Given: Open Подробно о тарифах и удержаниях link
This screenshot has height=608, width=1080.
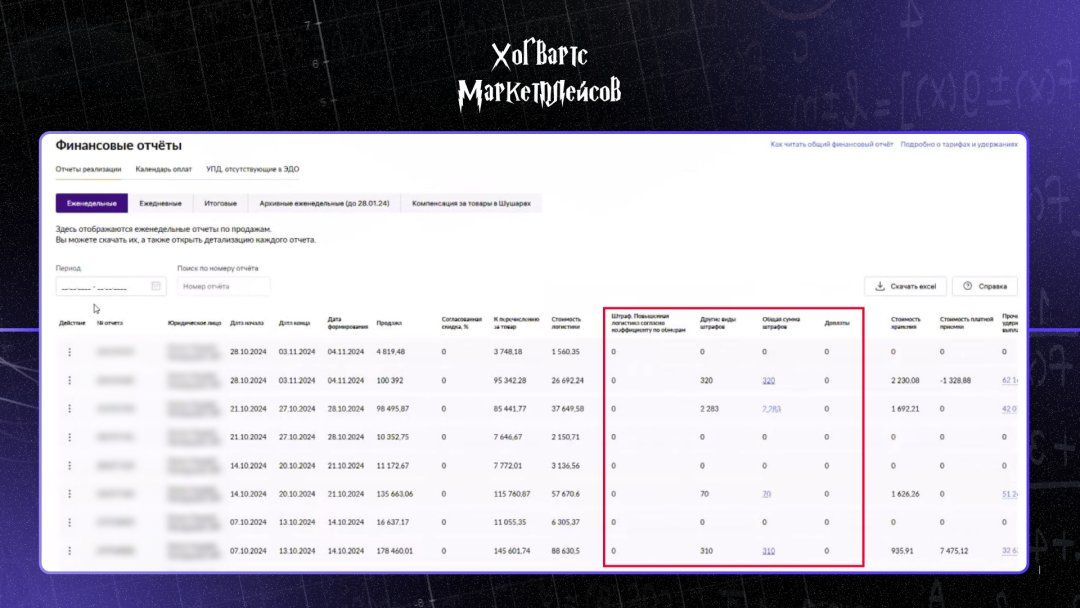Looking at the screenshot, I should 958,144.
